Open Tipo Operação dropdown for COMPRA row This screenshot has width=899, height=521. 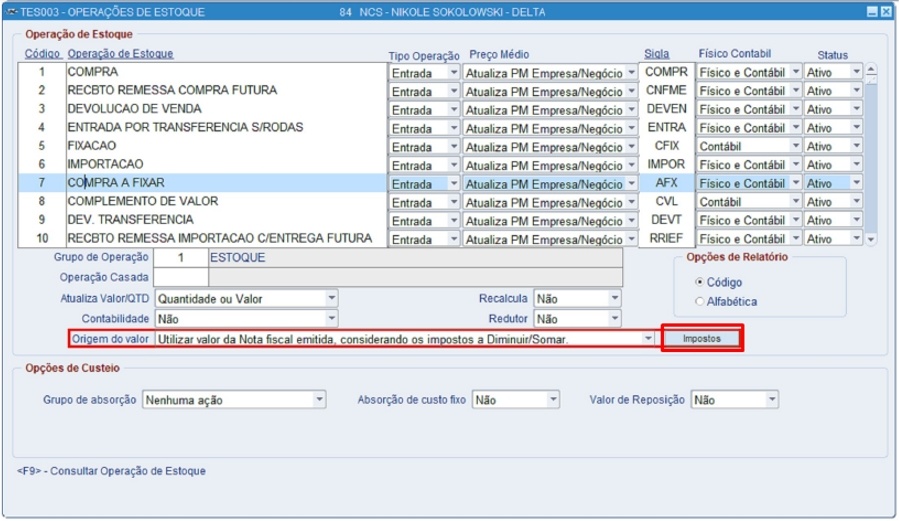[454, 73]
